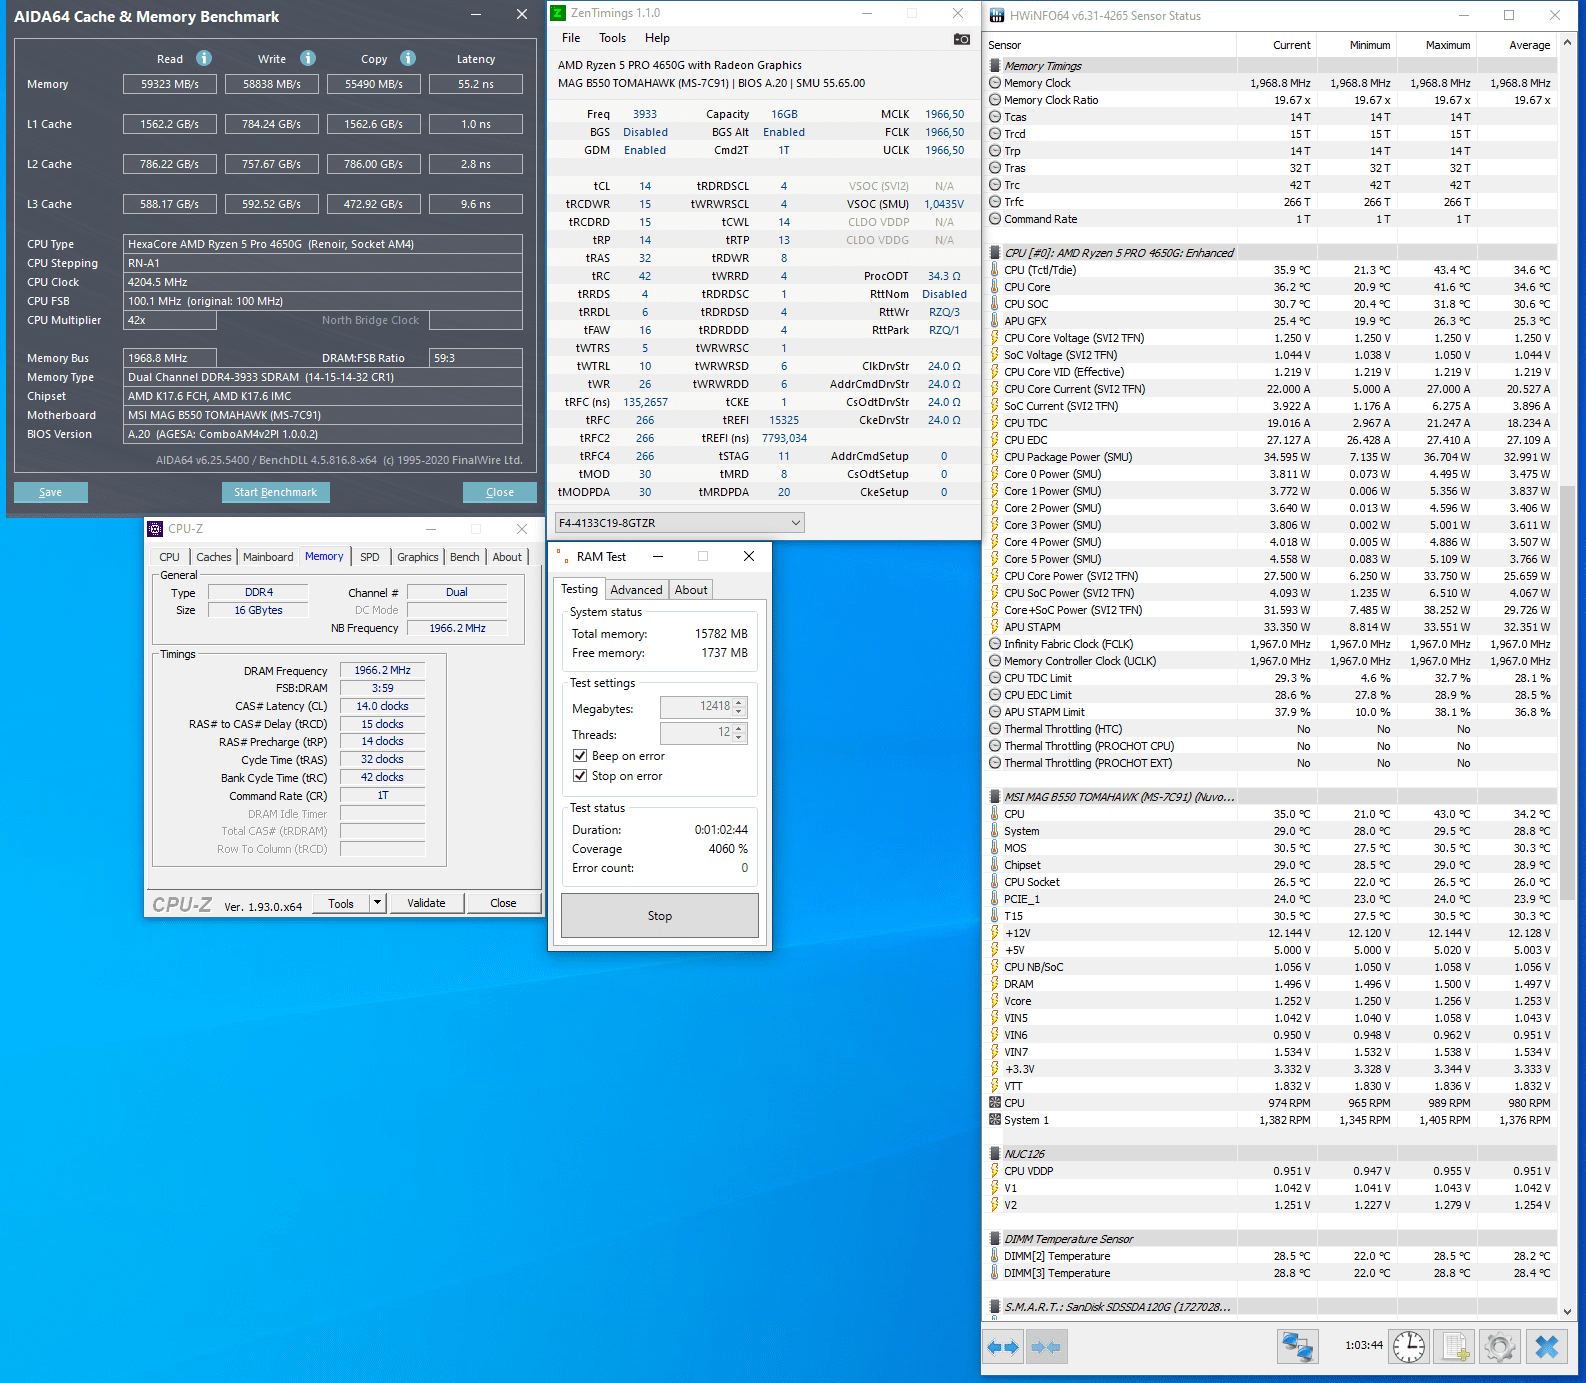Open the CPU-Z Tools dropdown arrow
This screenshot has height=1383, width=1586.
tap(377, 903)
